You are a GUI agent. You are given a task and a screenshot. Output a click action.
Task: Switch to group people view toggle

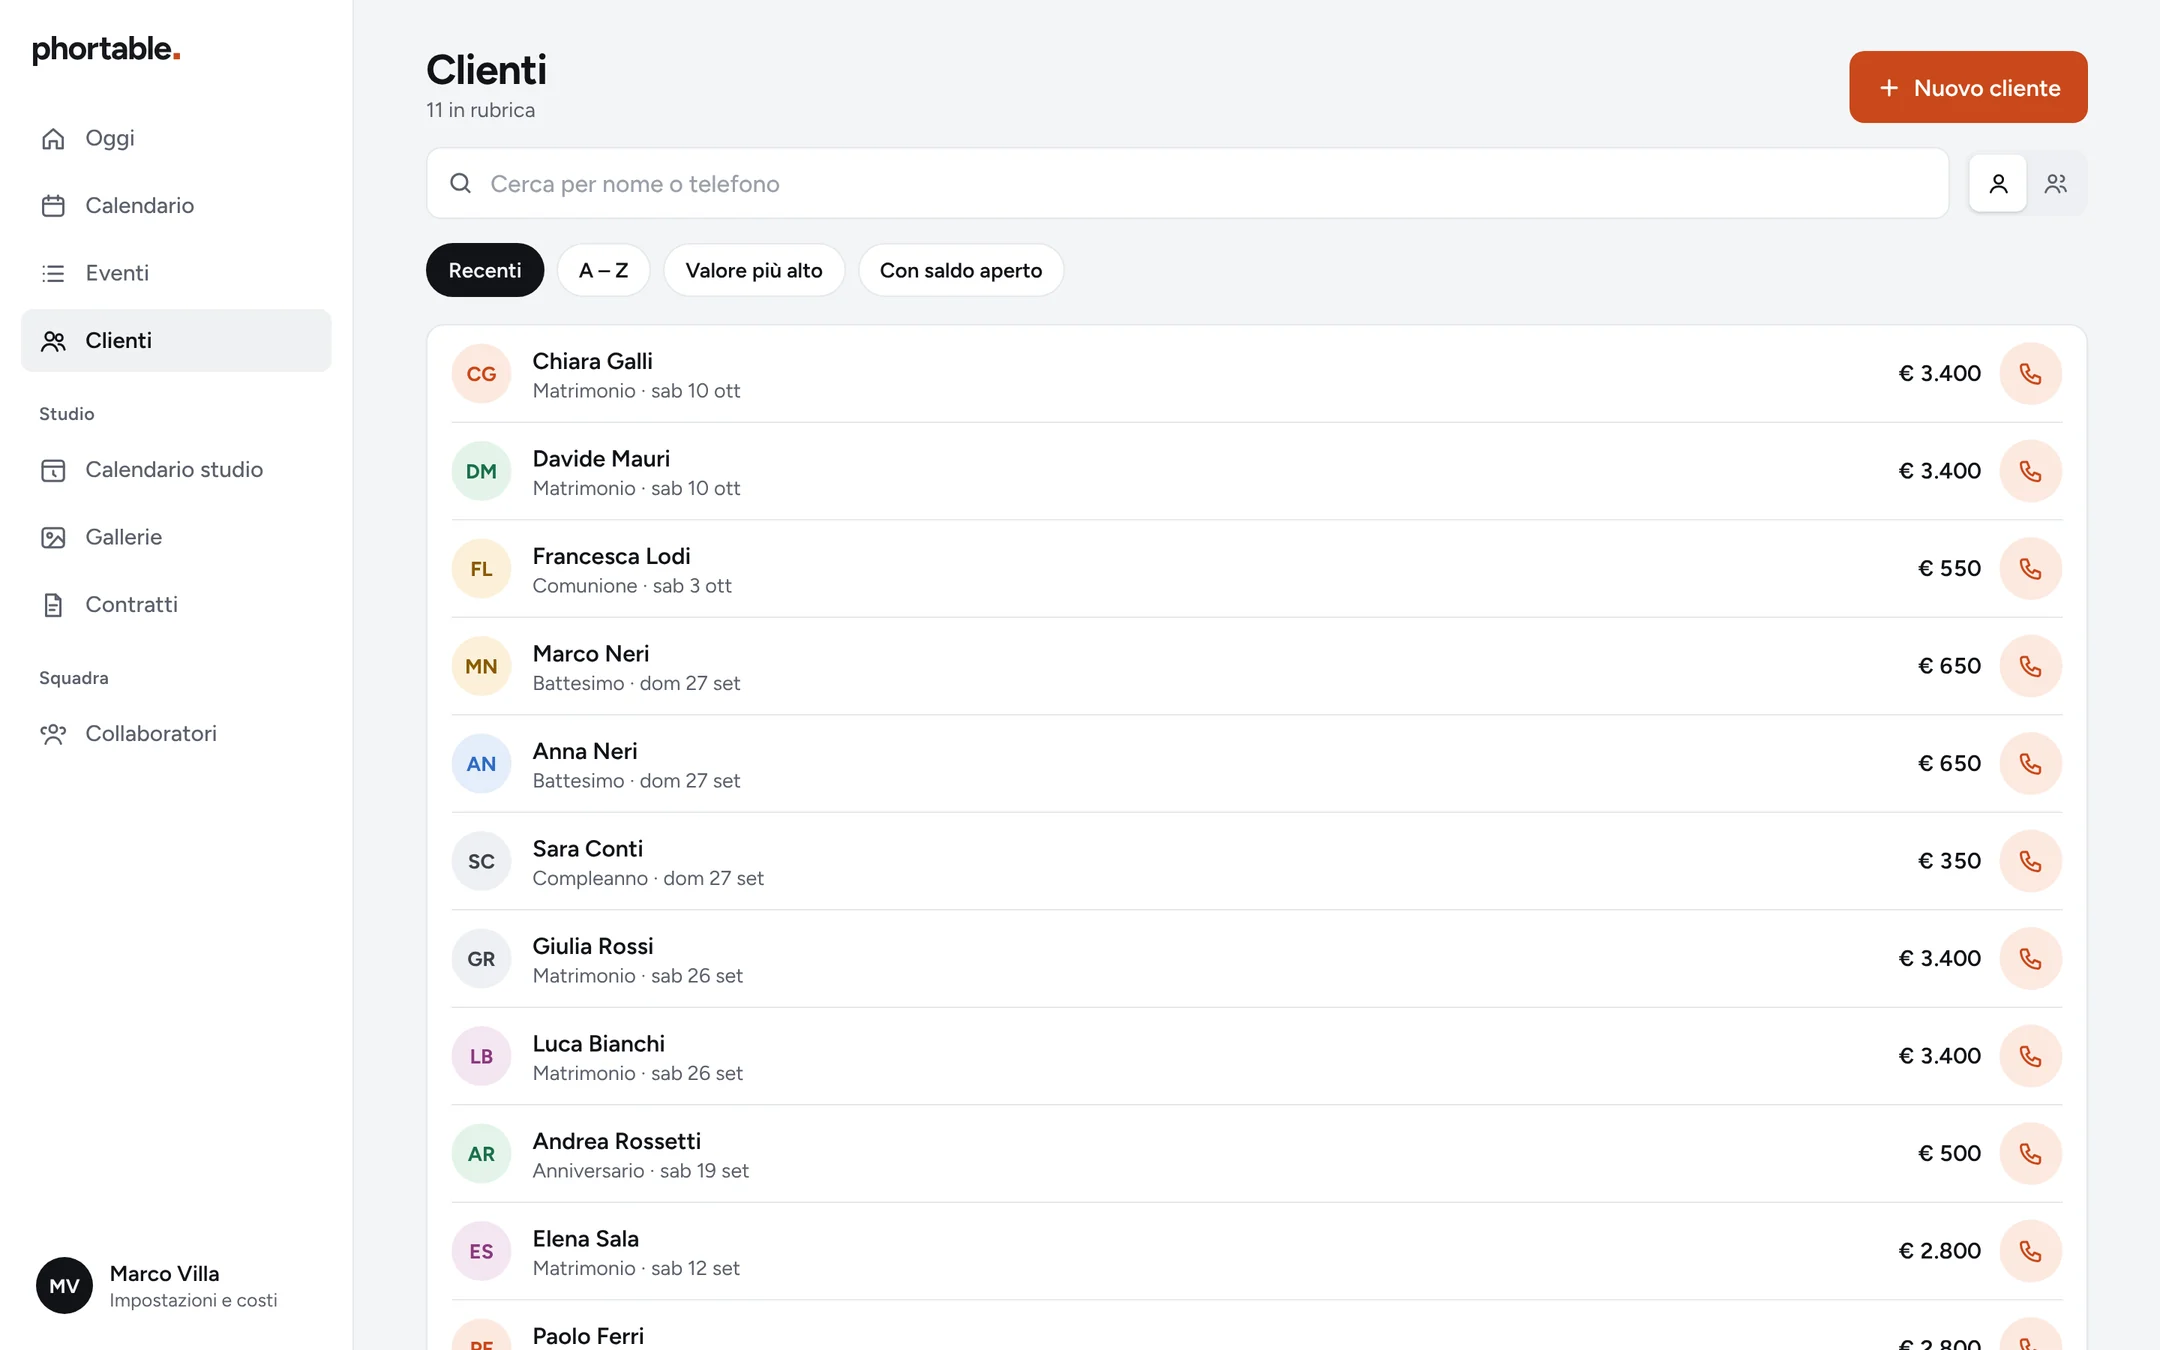point(2056,183)
